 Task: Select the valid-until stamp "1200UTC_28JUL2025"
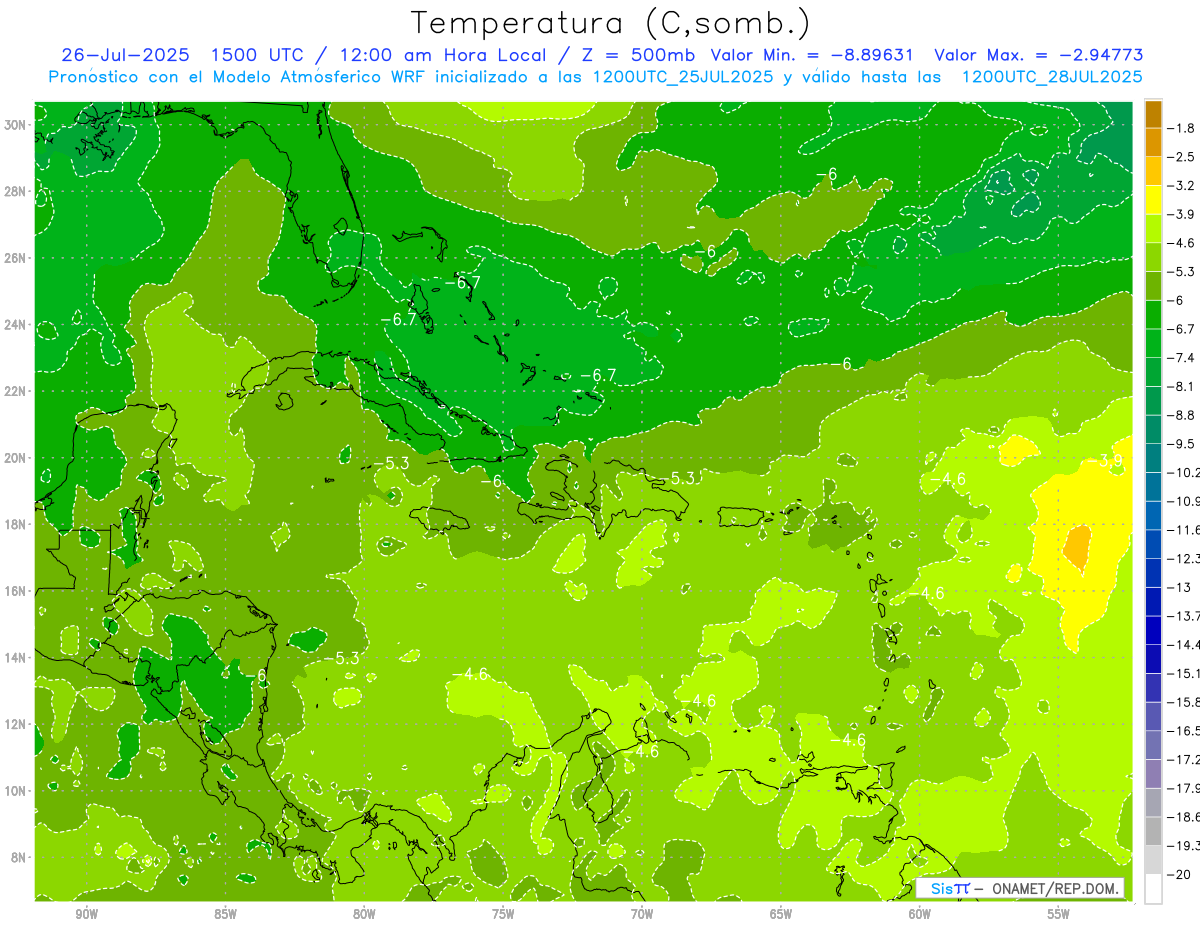[1051, 77]
